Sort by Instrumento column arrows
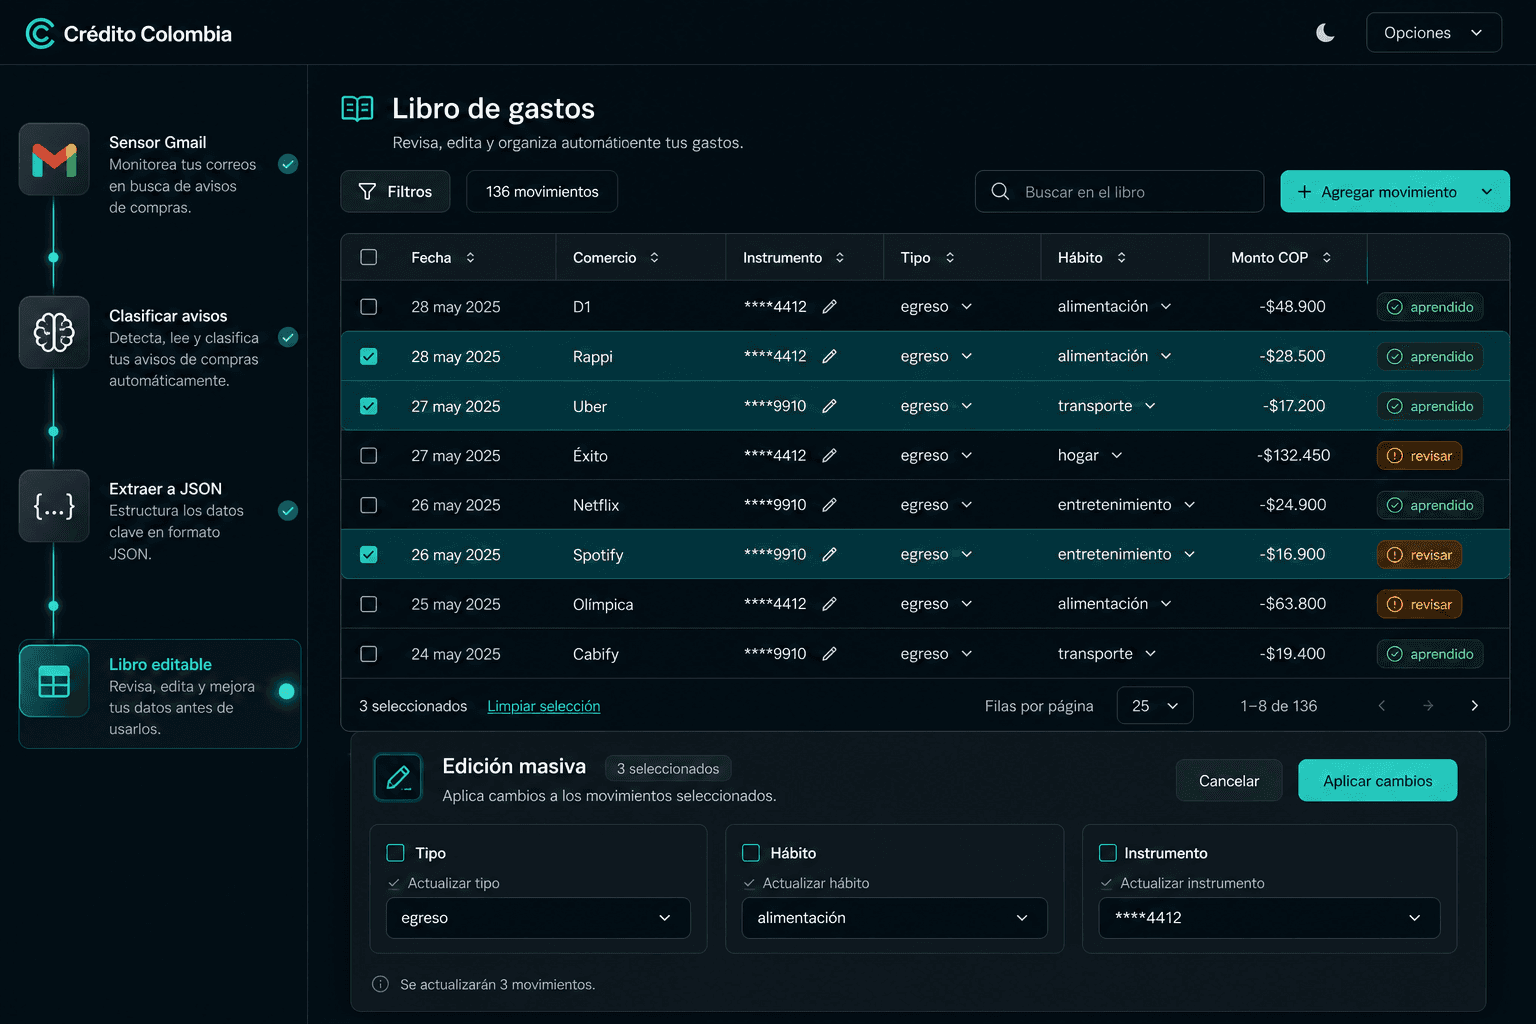Screen dimensions: 1536x1024 pyautogui.click(x=840, y=258)
